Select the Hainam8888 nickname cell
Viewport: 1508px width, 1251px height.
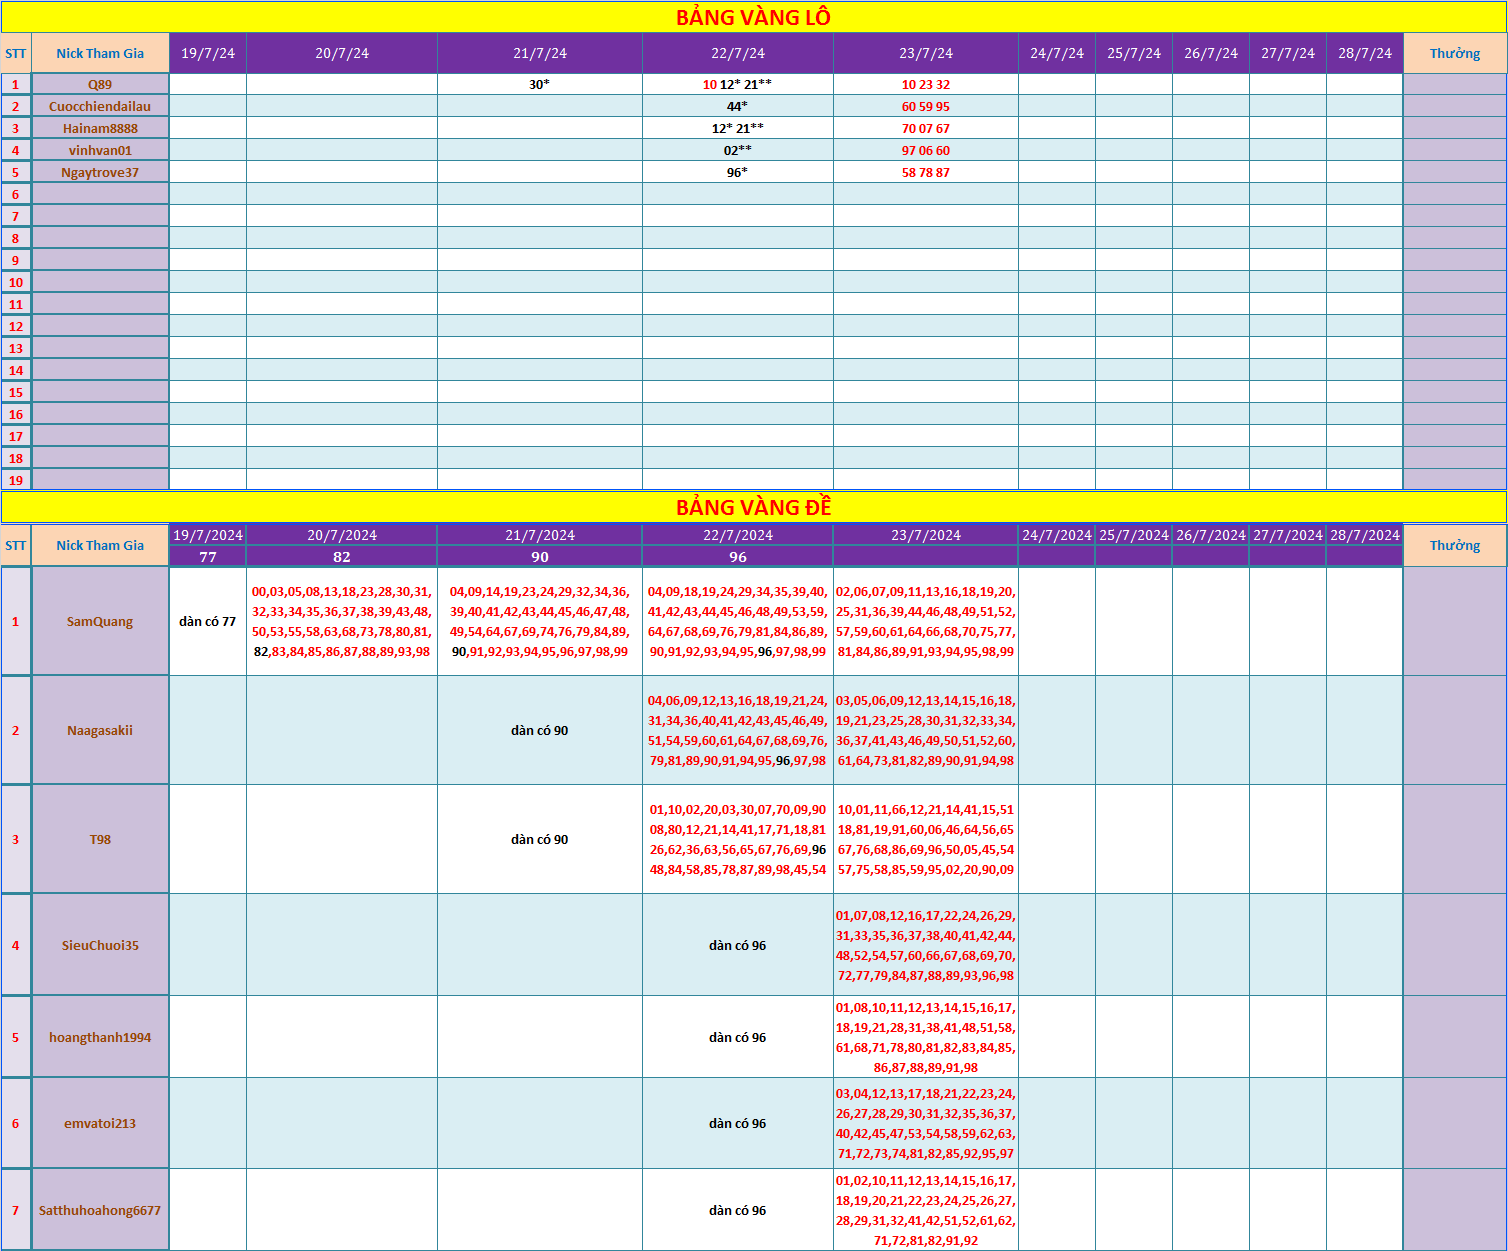100,128
